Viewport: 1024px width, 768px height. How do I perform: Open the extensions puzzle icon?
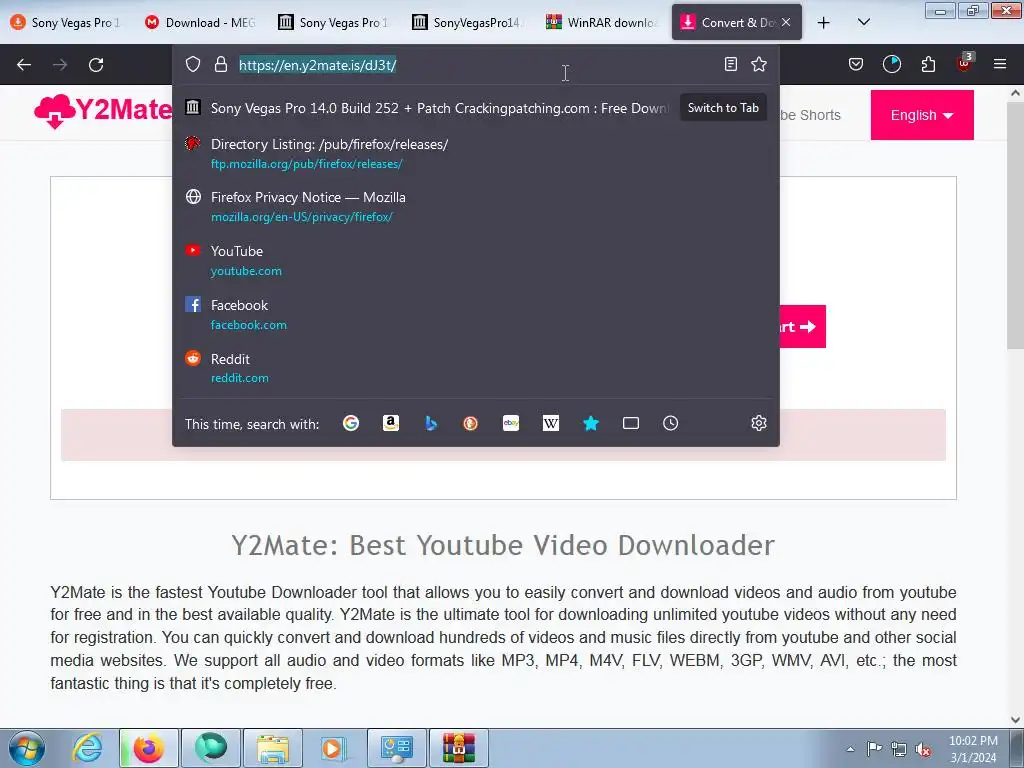928,64
